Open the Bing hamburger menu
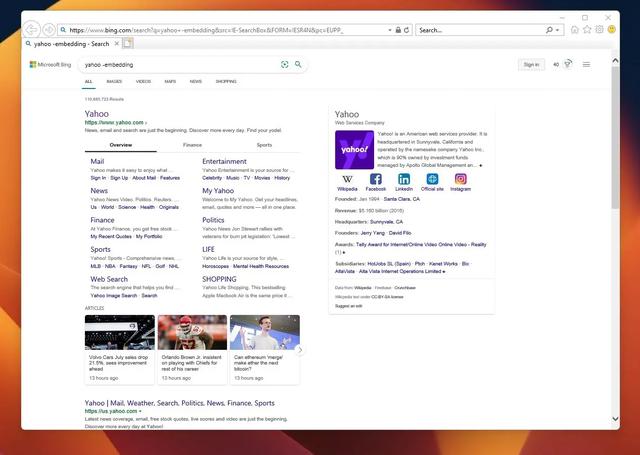Image resolution: width=640 pixels, height=455 pixels. (x=586, y=65)
